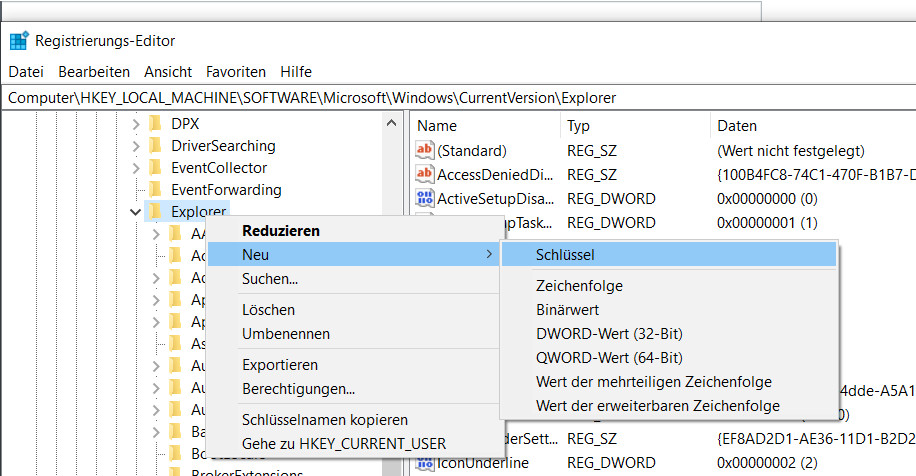
Task: Select Zeichenfolge in the Neu submenu
Action: (x=669, y=286)
